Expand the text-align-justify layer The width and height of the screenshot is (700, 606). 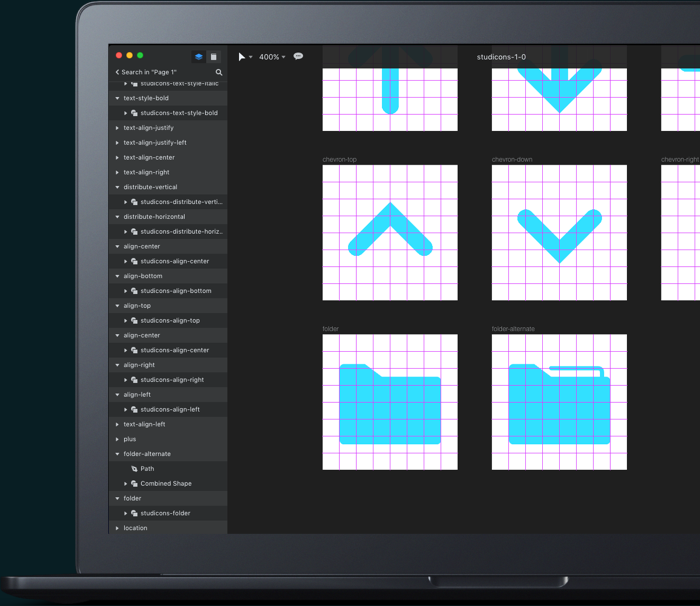(x=117, y=128)
